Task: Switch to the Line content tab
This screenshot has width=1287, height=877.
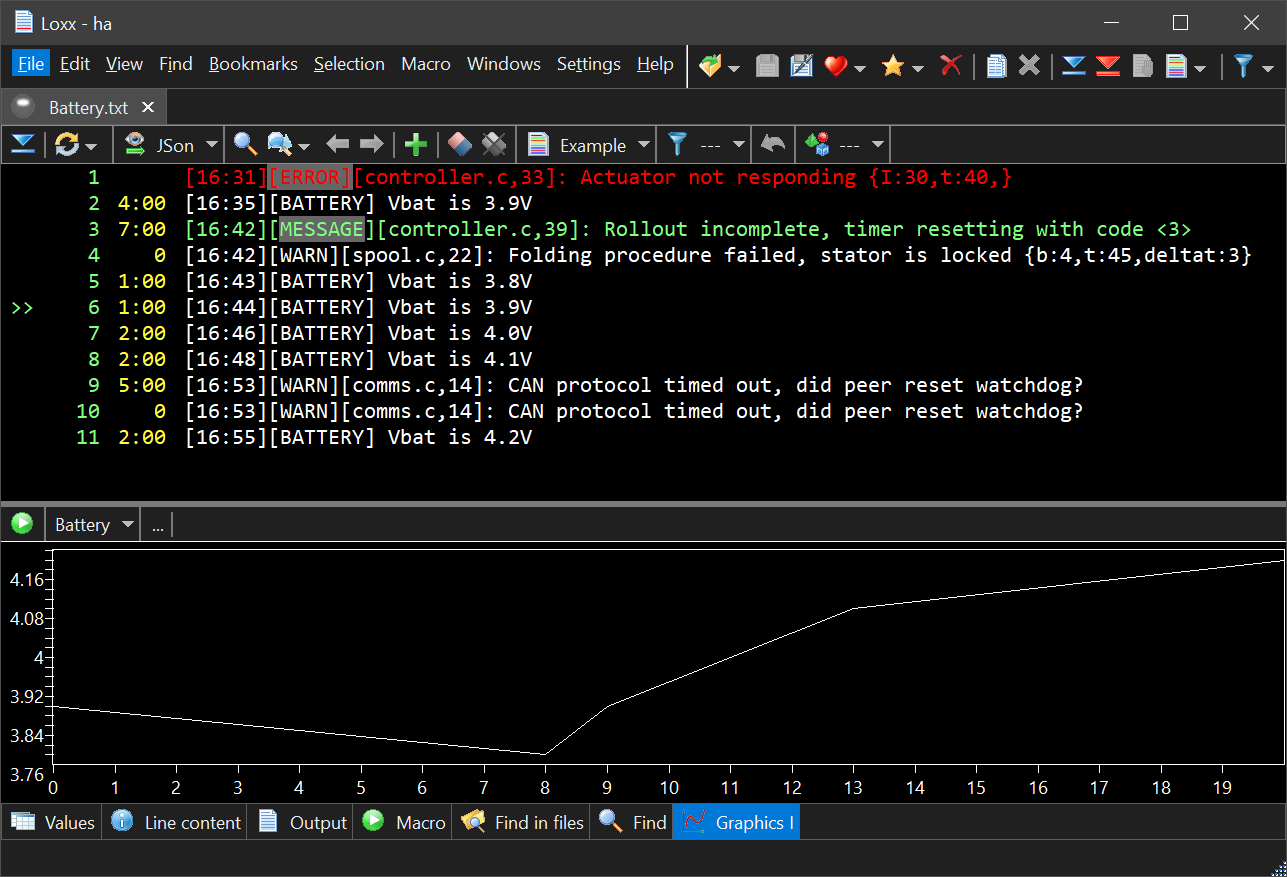Action: pyautogui.click(x=176, y=822)
